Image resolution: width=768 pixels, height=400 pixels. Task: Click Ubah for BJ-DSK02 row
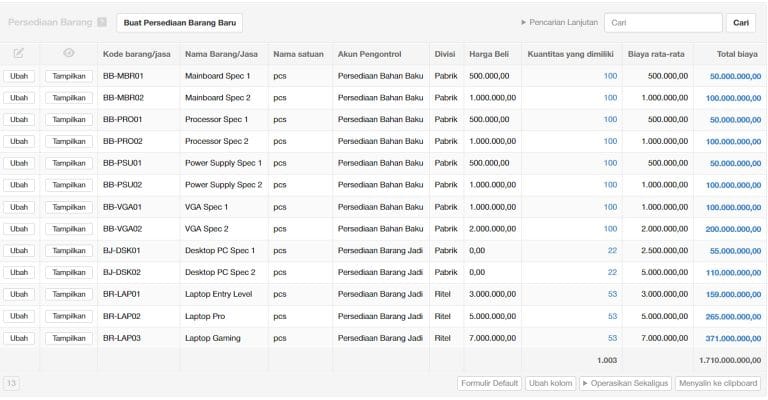click(x=19, y=272)
